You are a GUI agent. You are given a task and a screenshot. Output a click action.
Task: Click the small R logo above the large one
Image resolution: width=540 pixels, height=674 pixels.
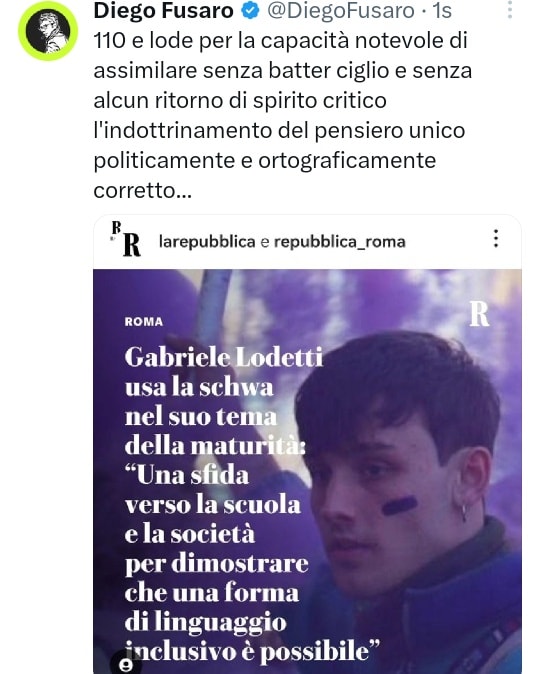116,227
